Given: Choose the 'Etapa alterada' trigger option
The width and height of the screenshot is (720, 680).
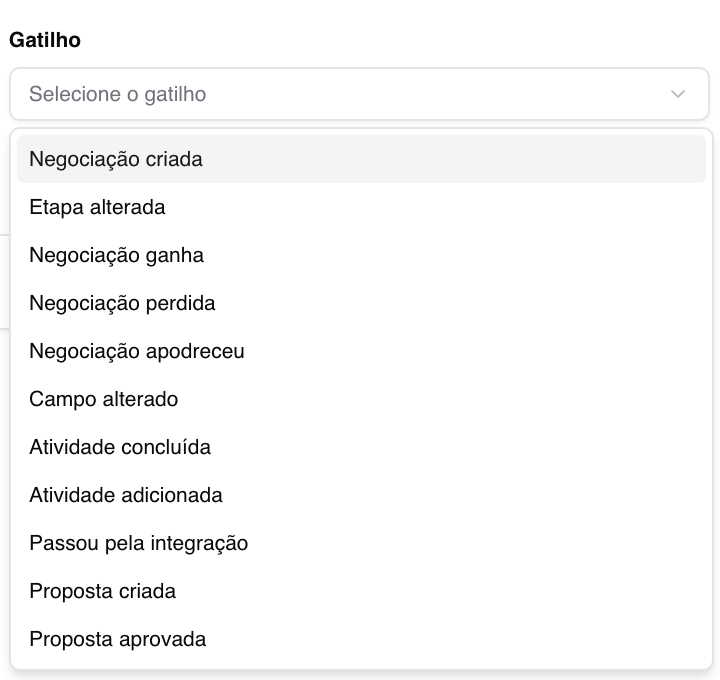Looking at the screenshot, I should point(97,207).
